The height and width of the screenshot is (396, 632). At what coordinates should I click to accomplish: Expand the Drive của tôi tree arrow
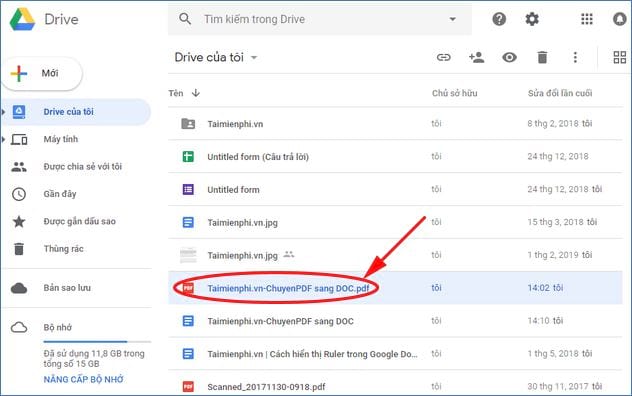point(4,112)
